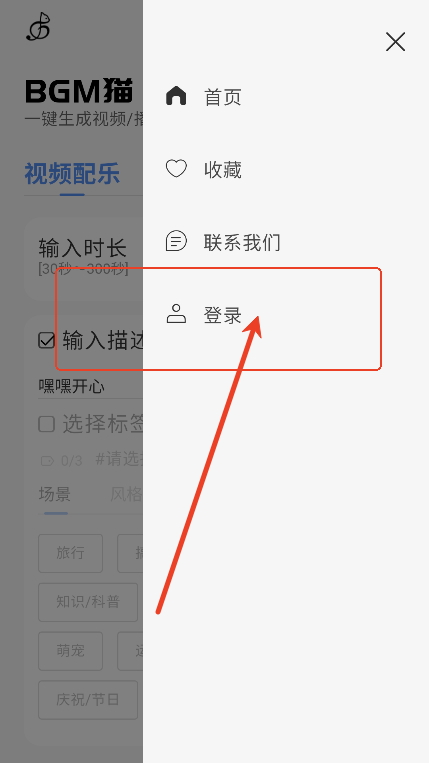Click the BGM猫 cat logo icon
The width and height of the screenshot is (429, 763).
(x=38, y=27)
